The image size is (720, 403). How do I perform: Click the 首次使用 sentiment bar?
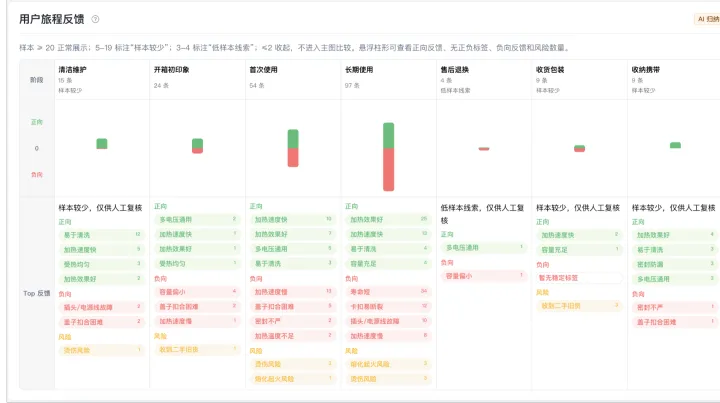[x=293, y=148]
